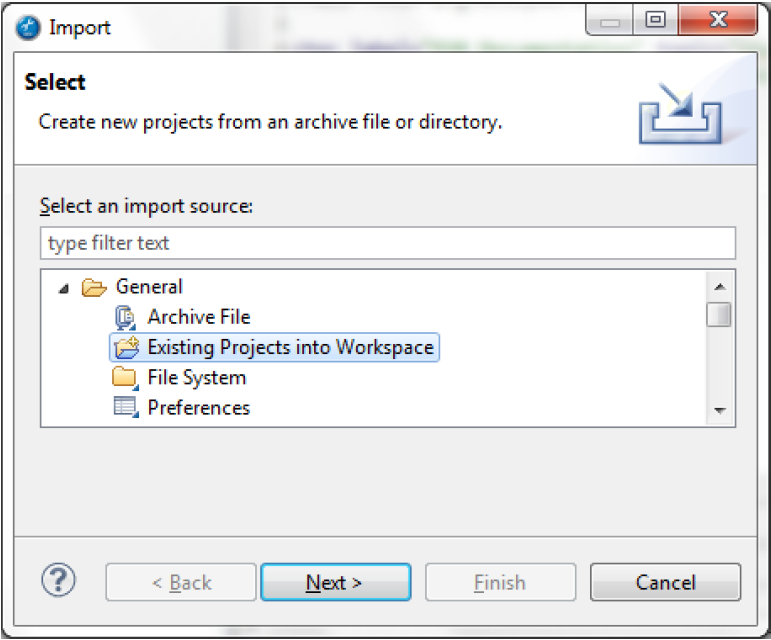
Task: Click the File System folder icon
Action: [x=125, y=378]
